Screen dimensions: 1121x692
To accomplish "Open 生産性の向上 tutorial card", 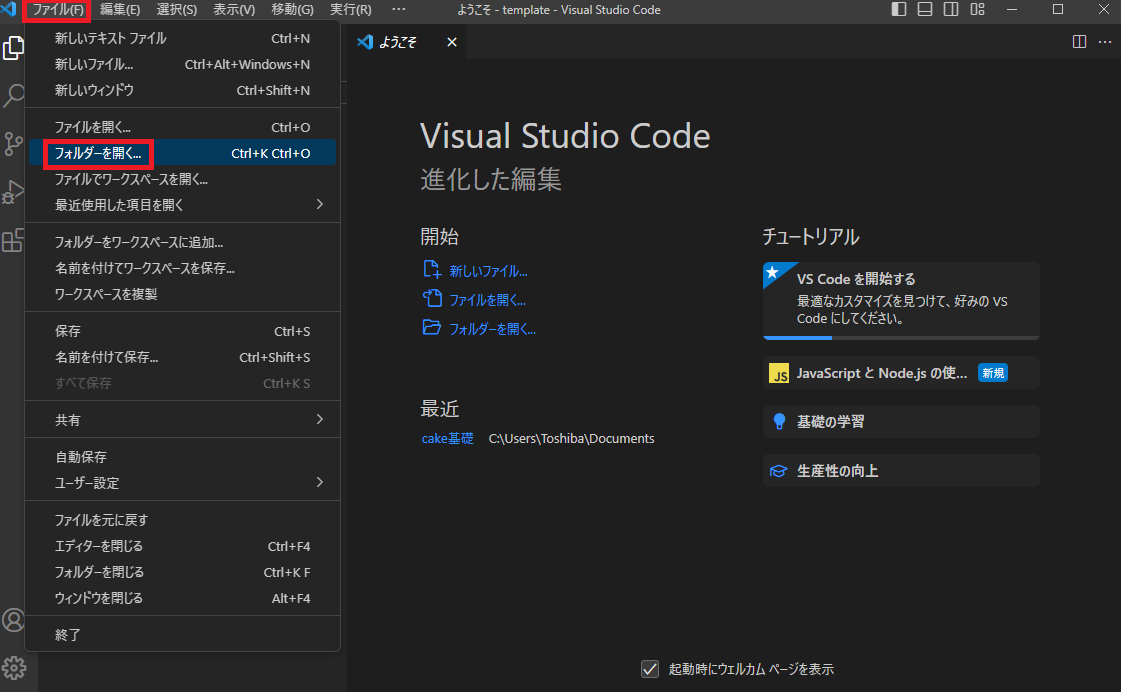I will [901, 471].
